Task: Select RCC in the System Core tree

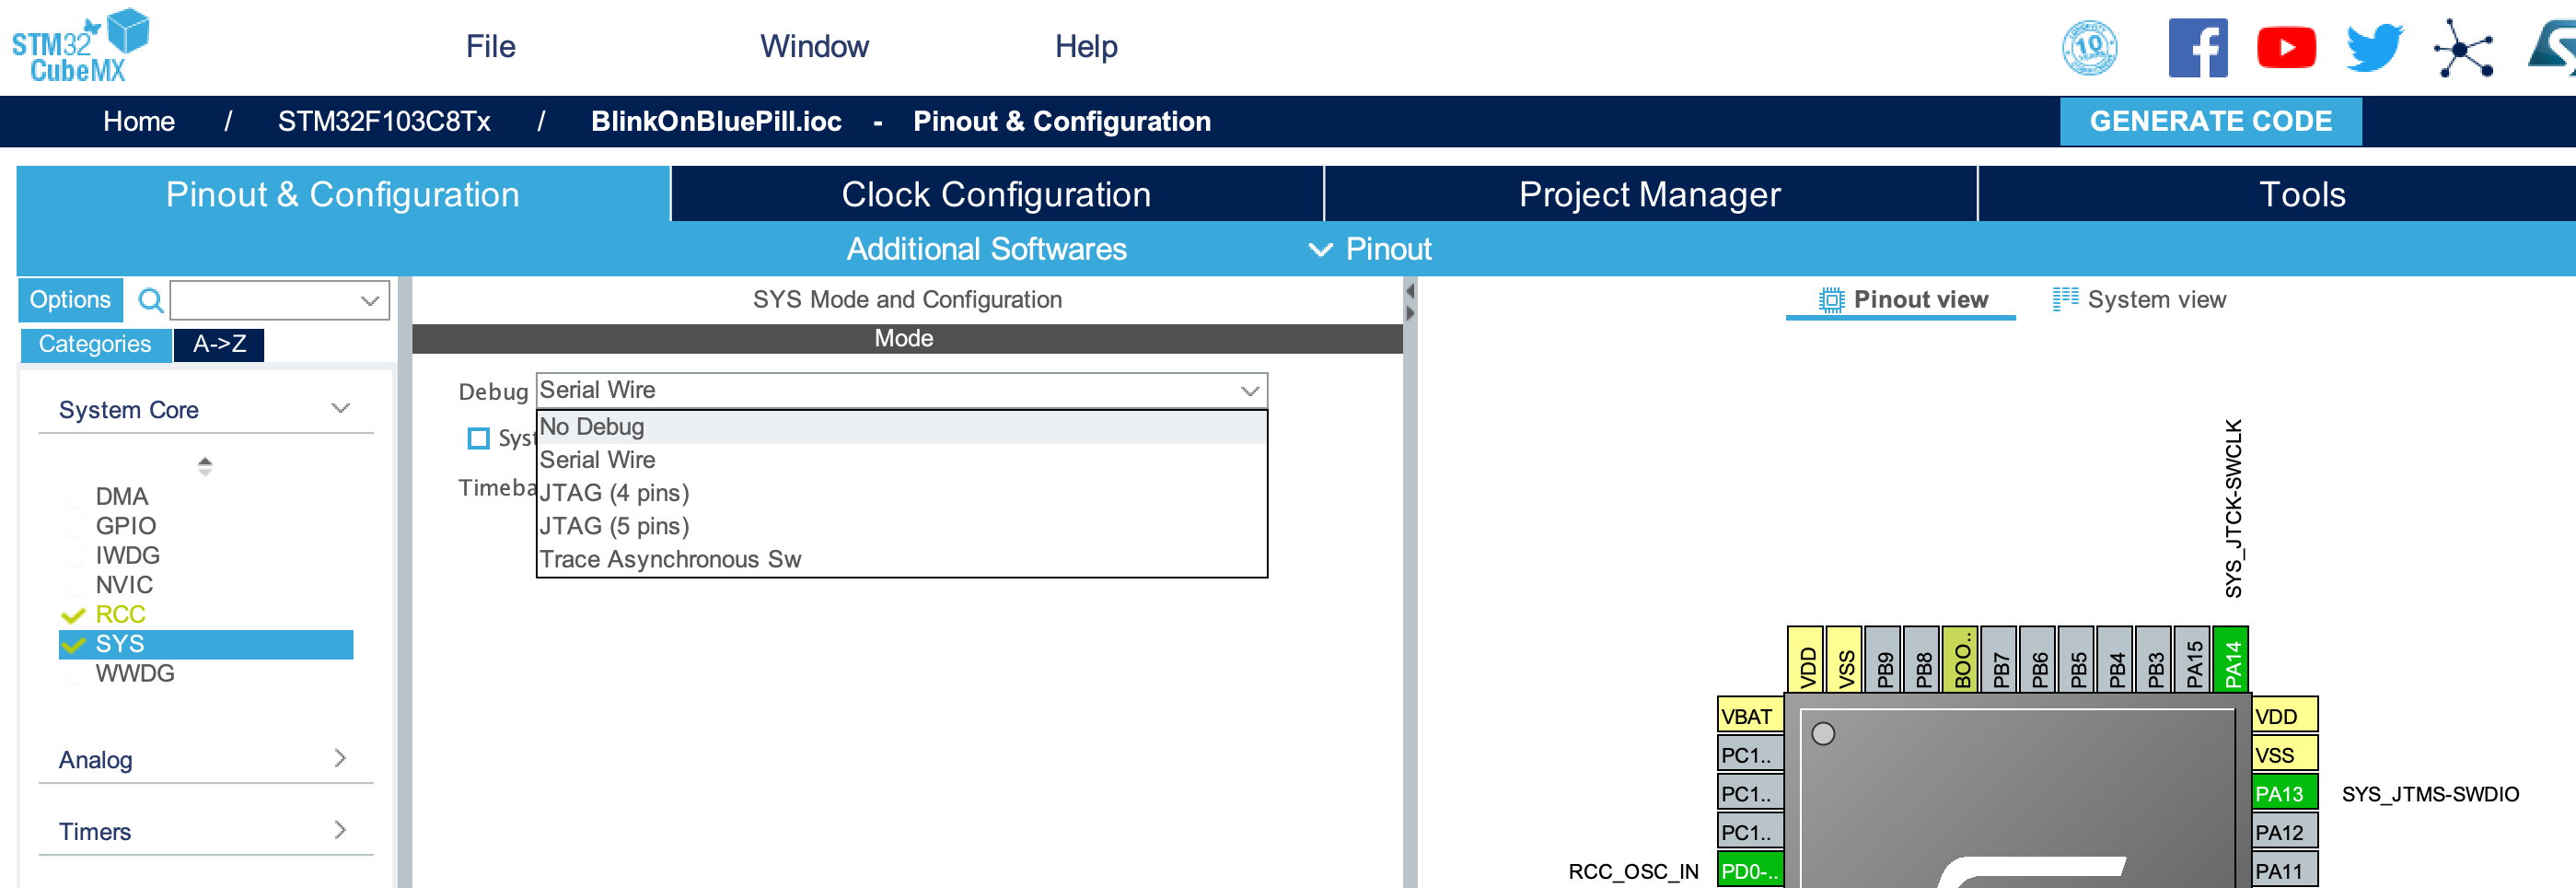Action: click(x=120, y=614)
